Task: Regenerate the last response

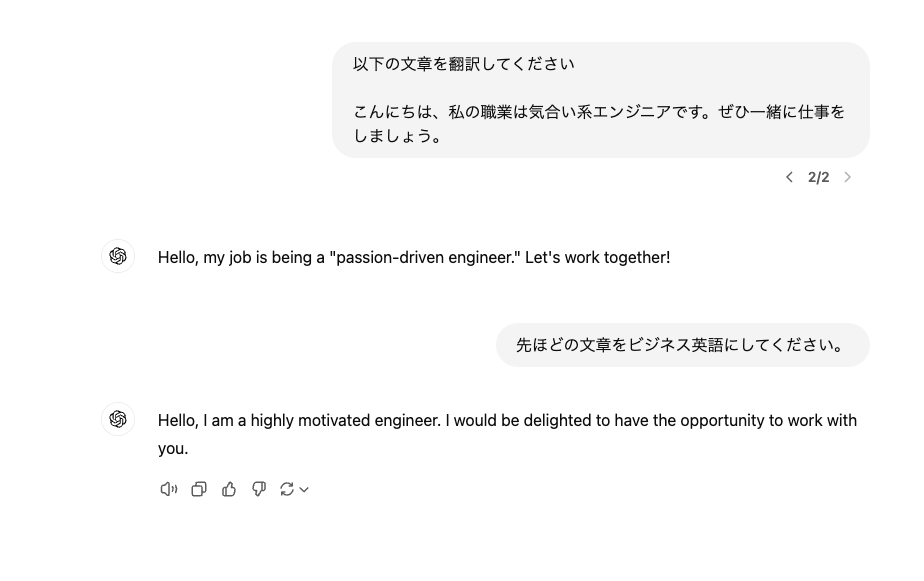Action: (287, 489)
